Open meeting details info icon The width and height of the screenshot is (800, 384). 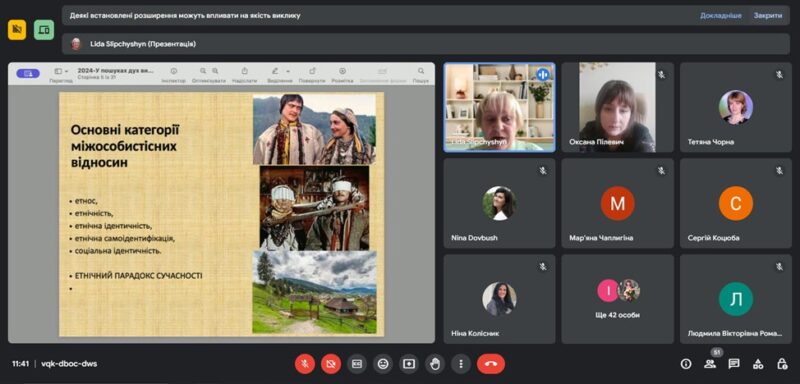click(686, 364)
